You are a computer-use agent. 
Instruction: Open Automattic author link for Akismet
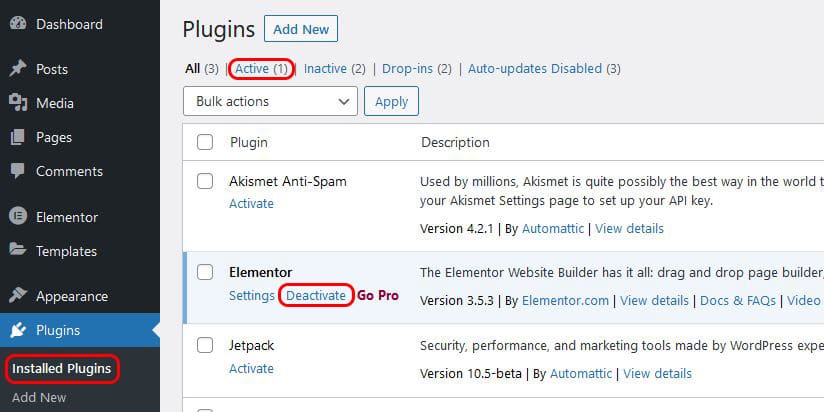click(553, 229)
